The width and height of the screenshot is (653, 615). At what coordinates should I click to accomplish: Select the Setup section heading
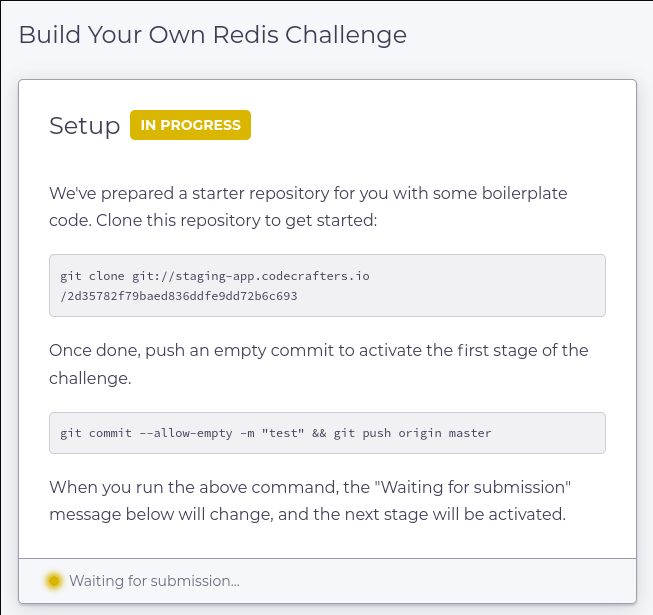(x=85, y=125)
